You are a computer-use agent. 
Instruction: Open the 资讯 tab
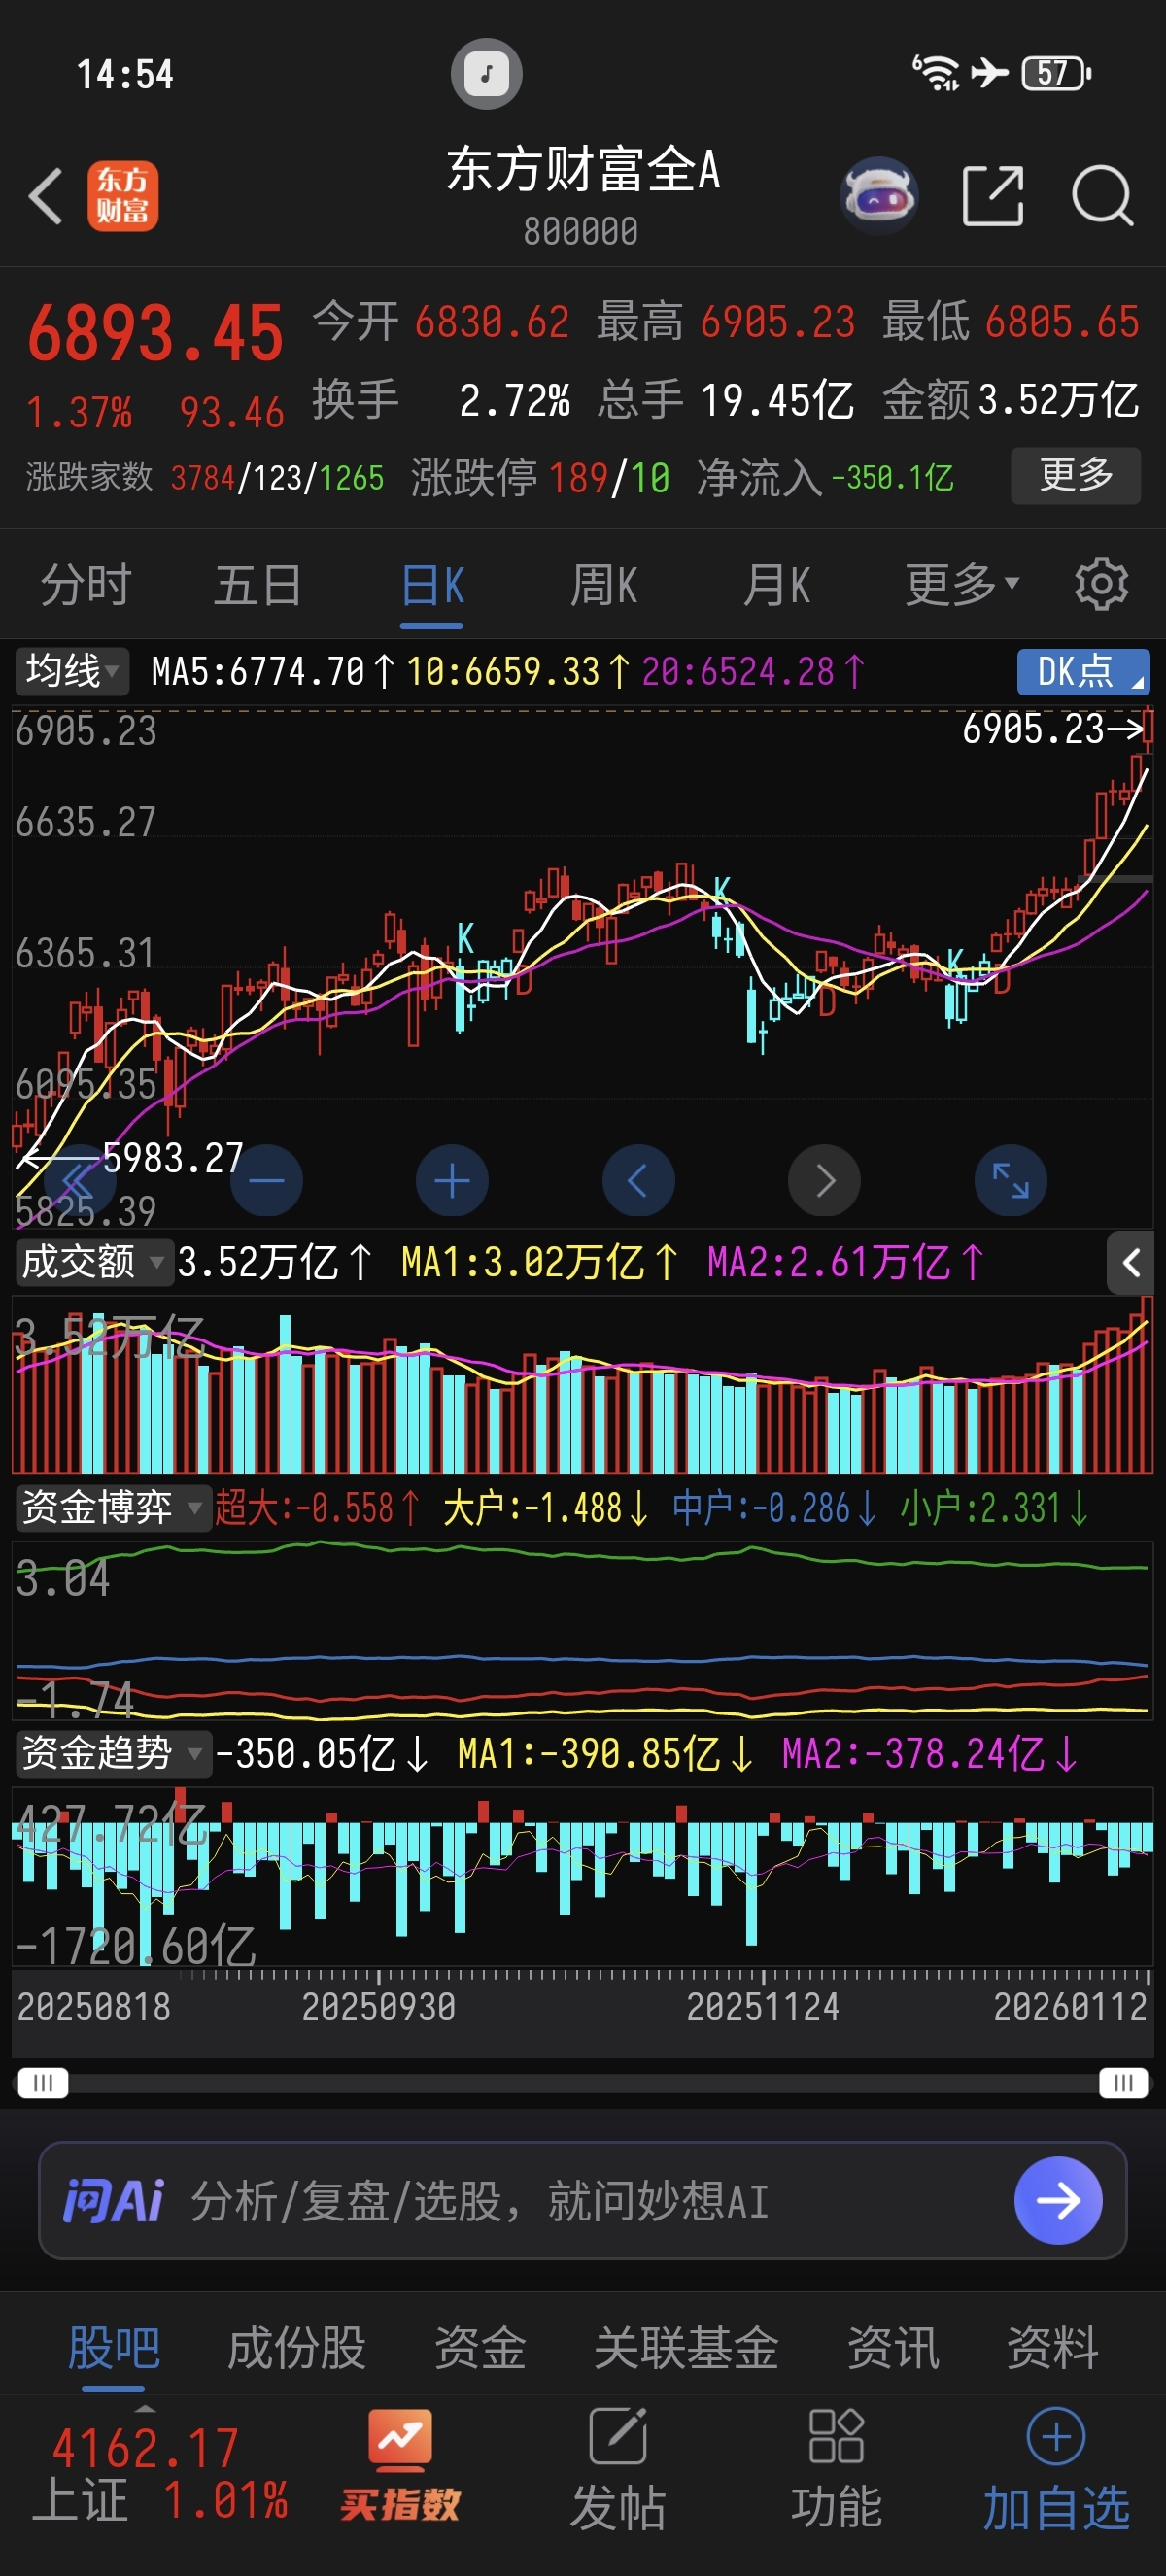pyautogui.click(x=893, y=2347)
